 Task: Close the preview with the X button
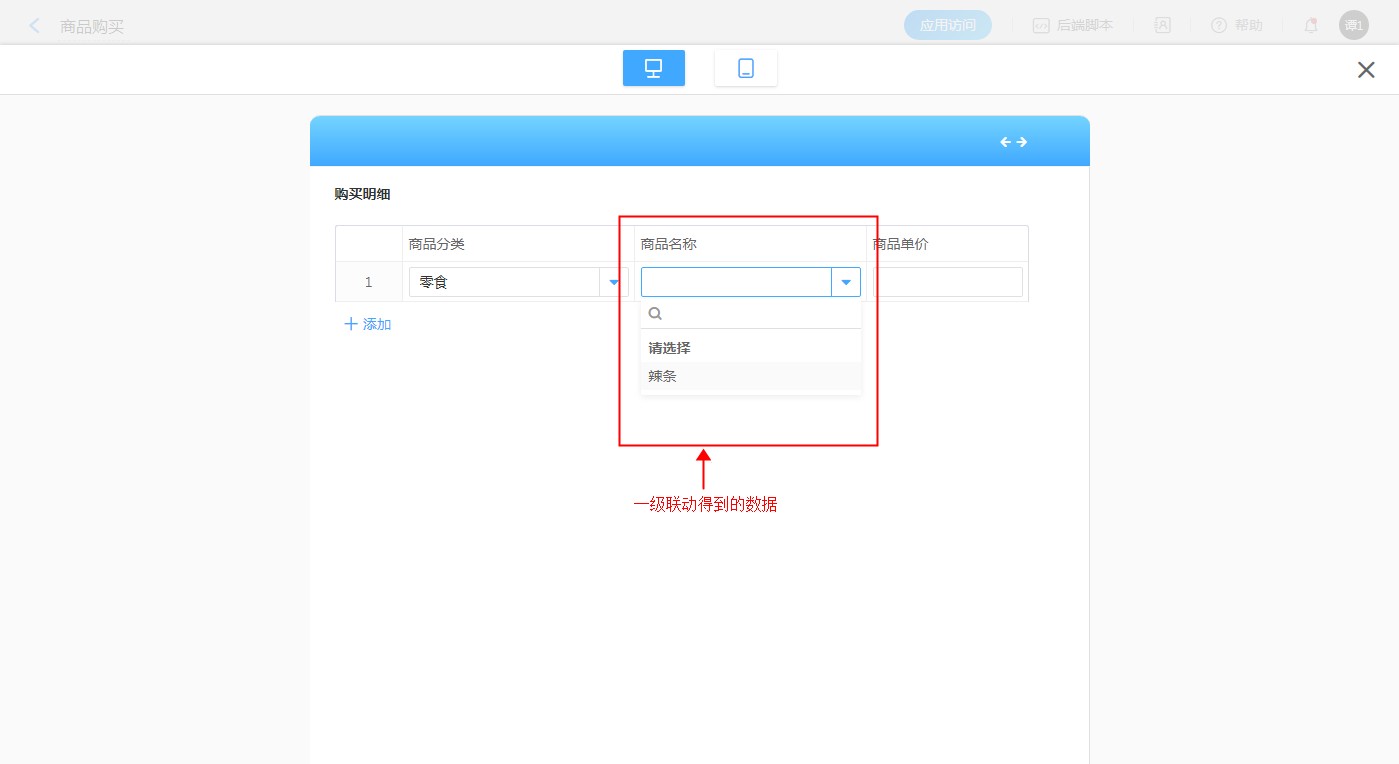coord(1365,70)
